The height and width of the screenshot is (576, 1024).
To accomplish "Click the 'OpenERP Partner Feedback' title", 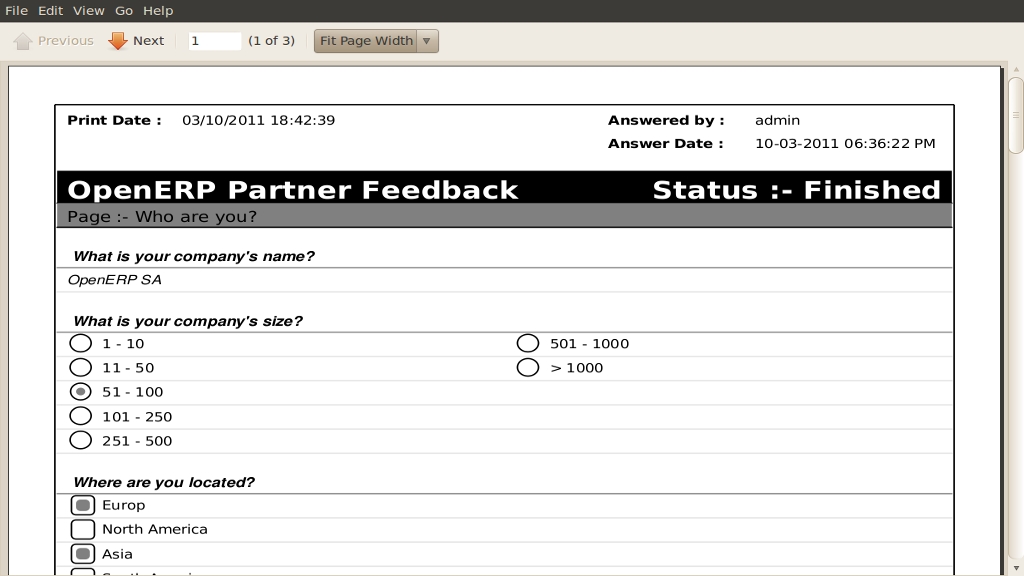I will point(293,190).
